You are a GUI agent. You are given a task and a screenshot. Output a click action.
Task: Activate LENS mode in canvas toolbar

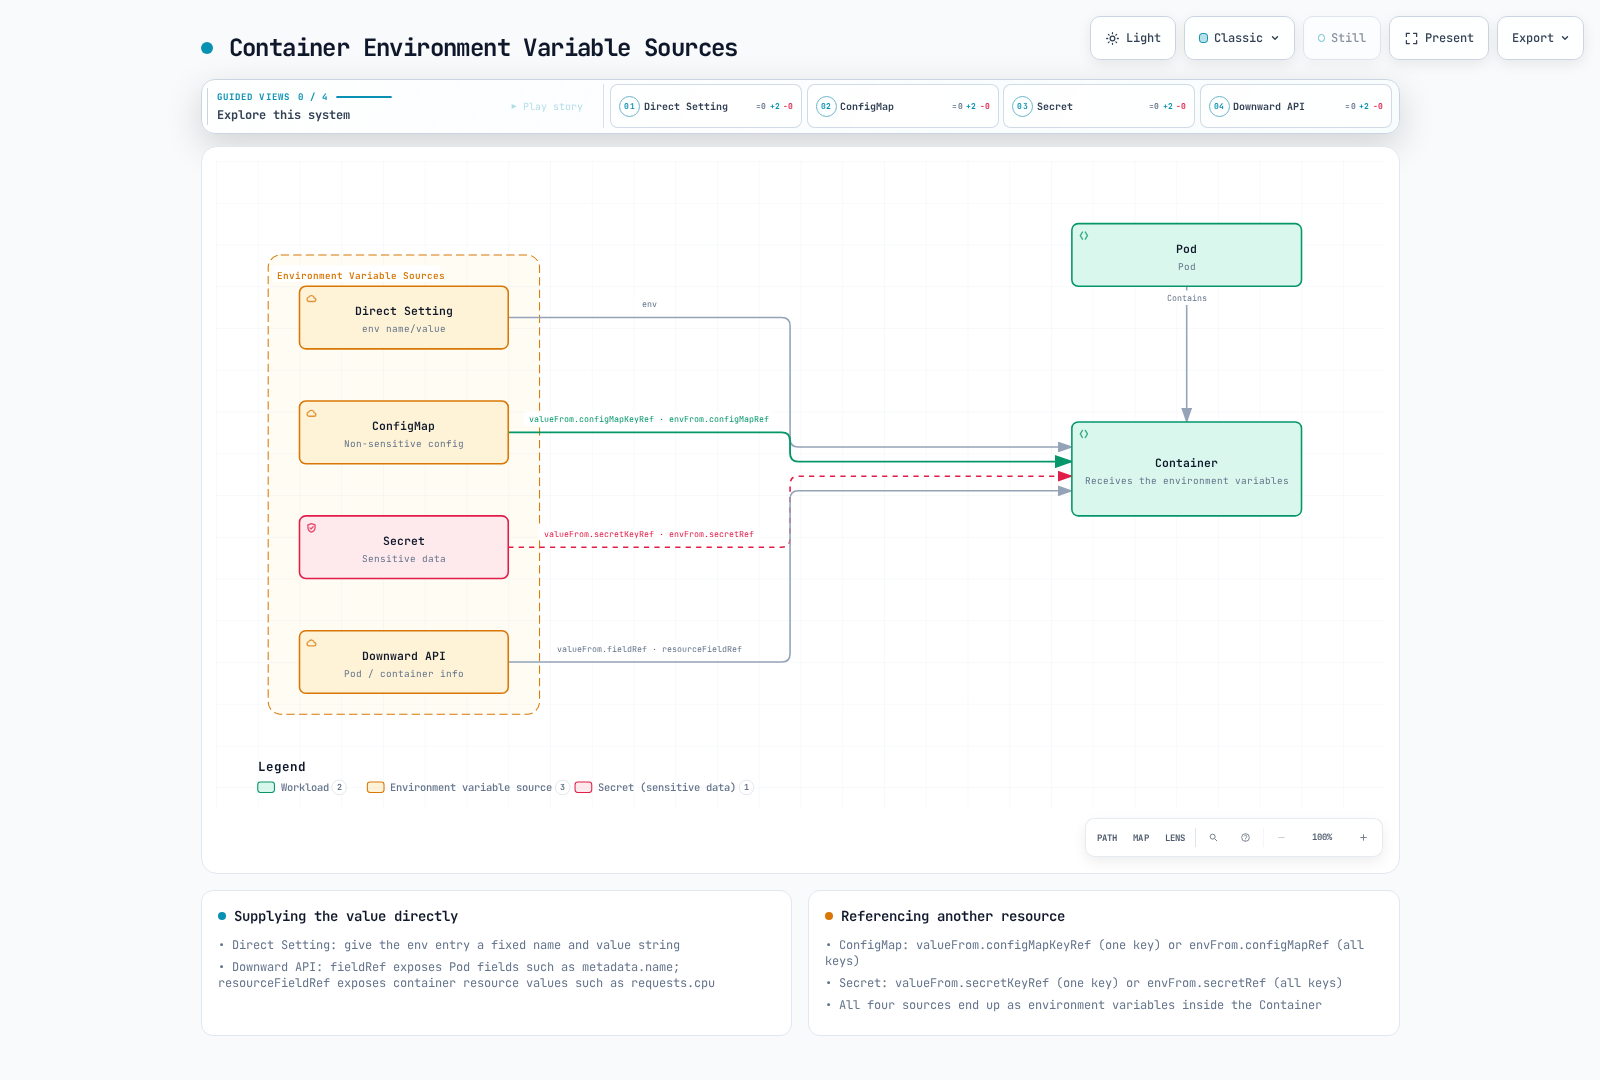1175,838
